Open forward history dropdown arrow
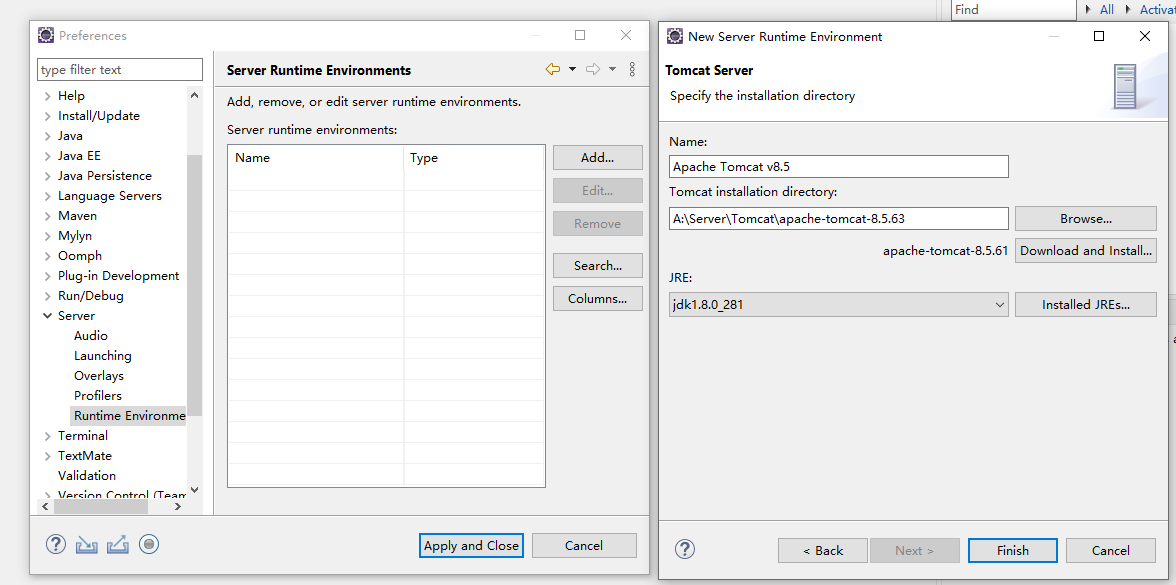Image resolution: width=1176 pixels, height=585 pixels. pyautogui.click(x=612, y=69)
